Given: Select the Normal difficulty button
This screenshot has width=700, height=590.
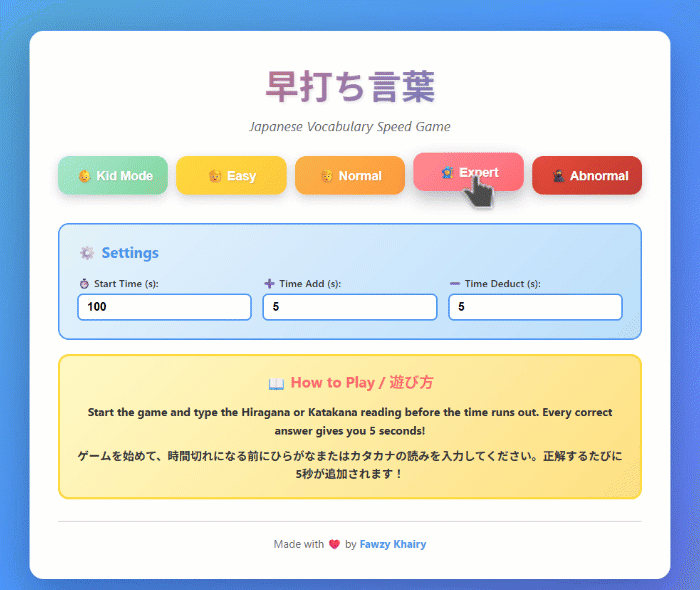Looking at the screenshot, I should click(x=350, y=175).
